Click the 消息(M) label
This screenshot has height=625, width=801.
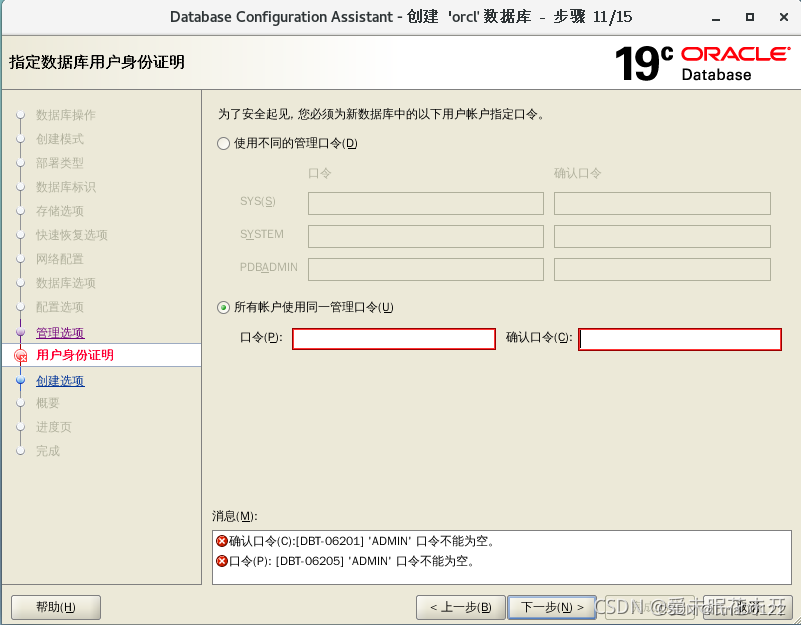[234, 516]
